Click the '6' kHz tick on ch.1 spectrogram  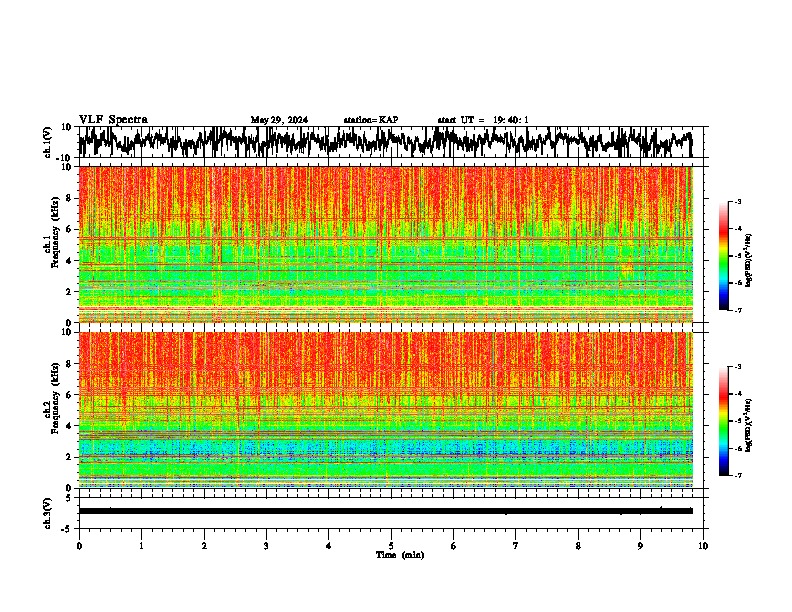(x=70, y=230)
